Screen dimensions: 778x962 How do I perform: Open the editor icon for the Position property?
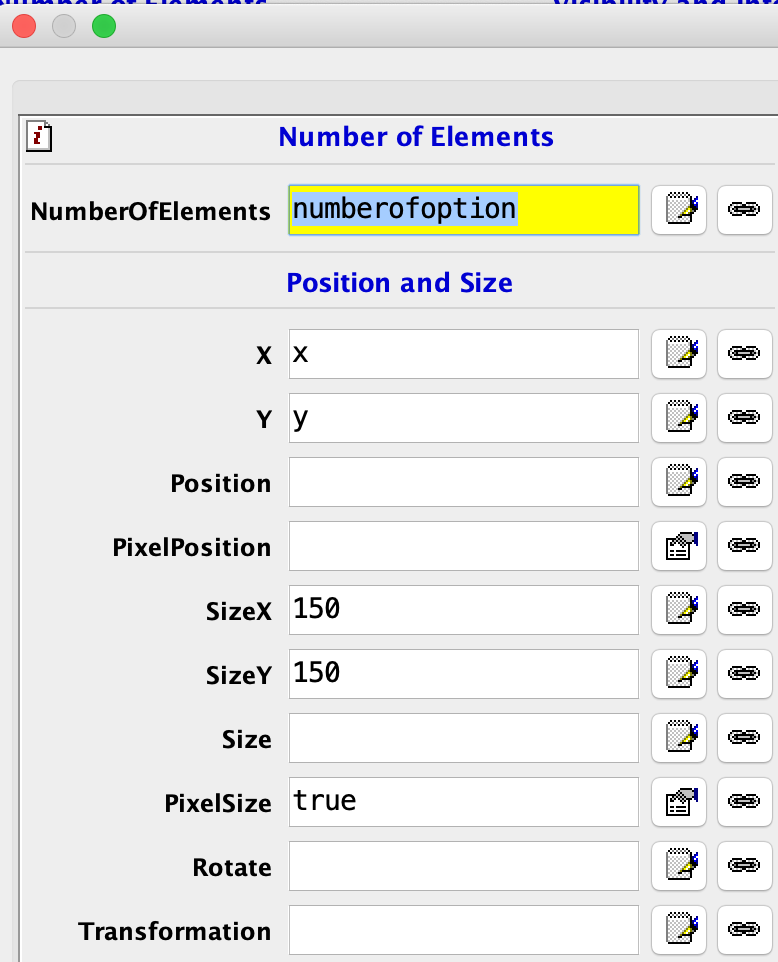(x=679, y=482)
